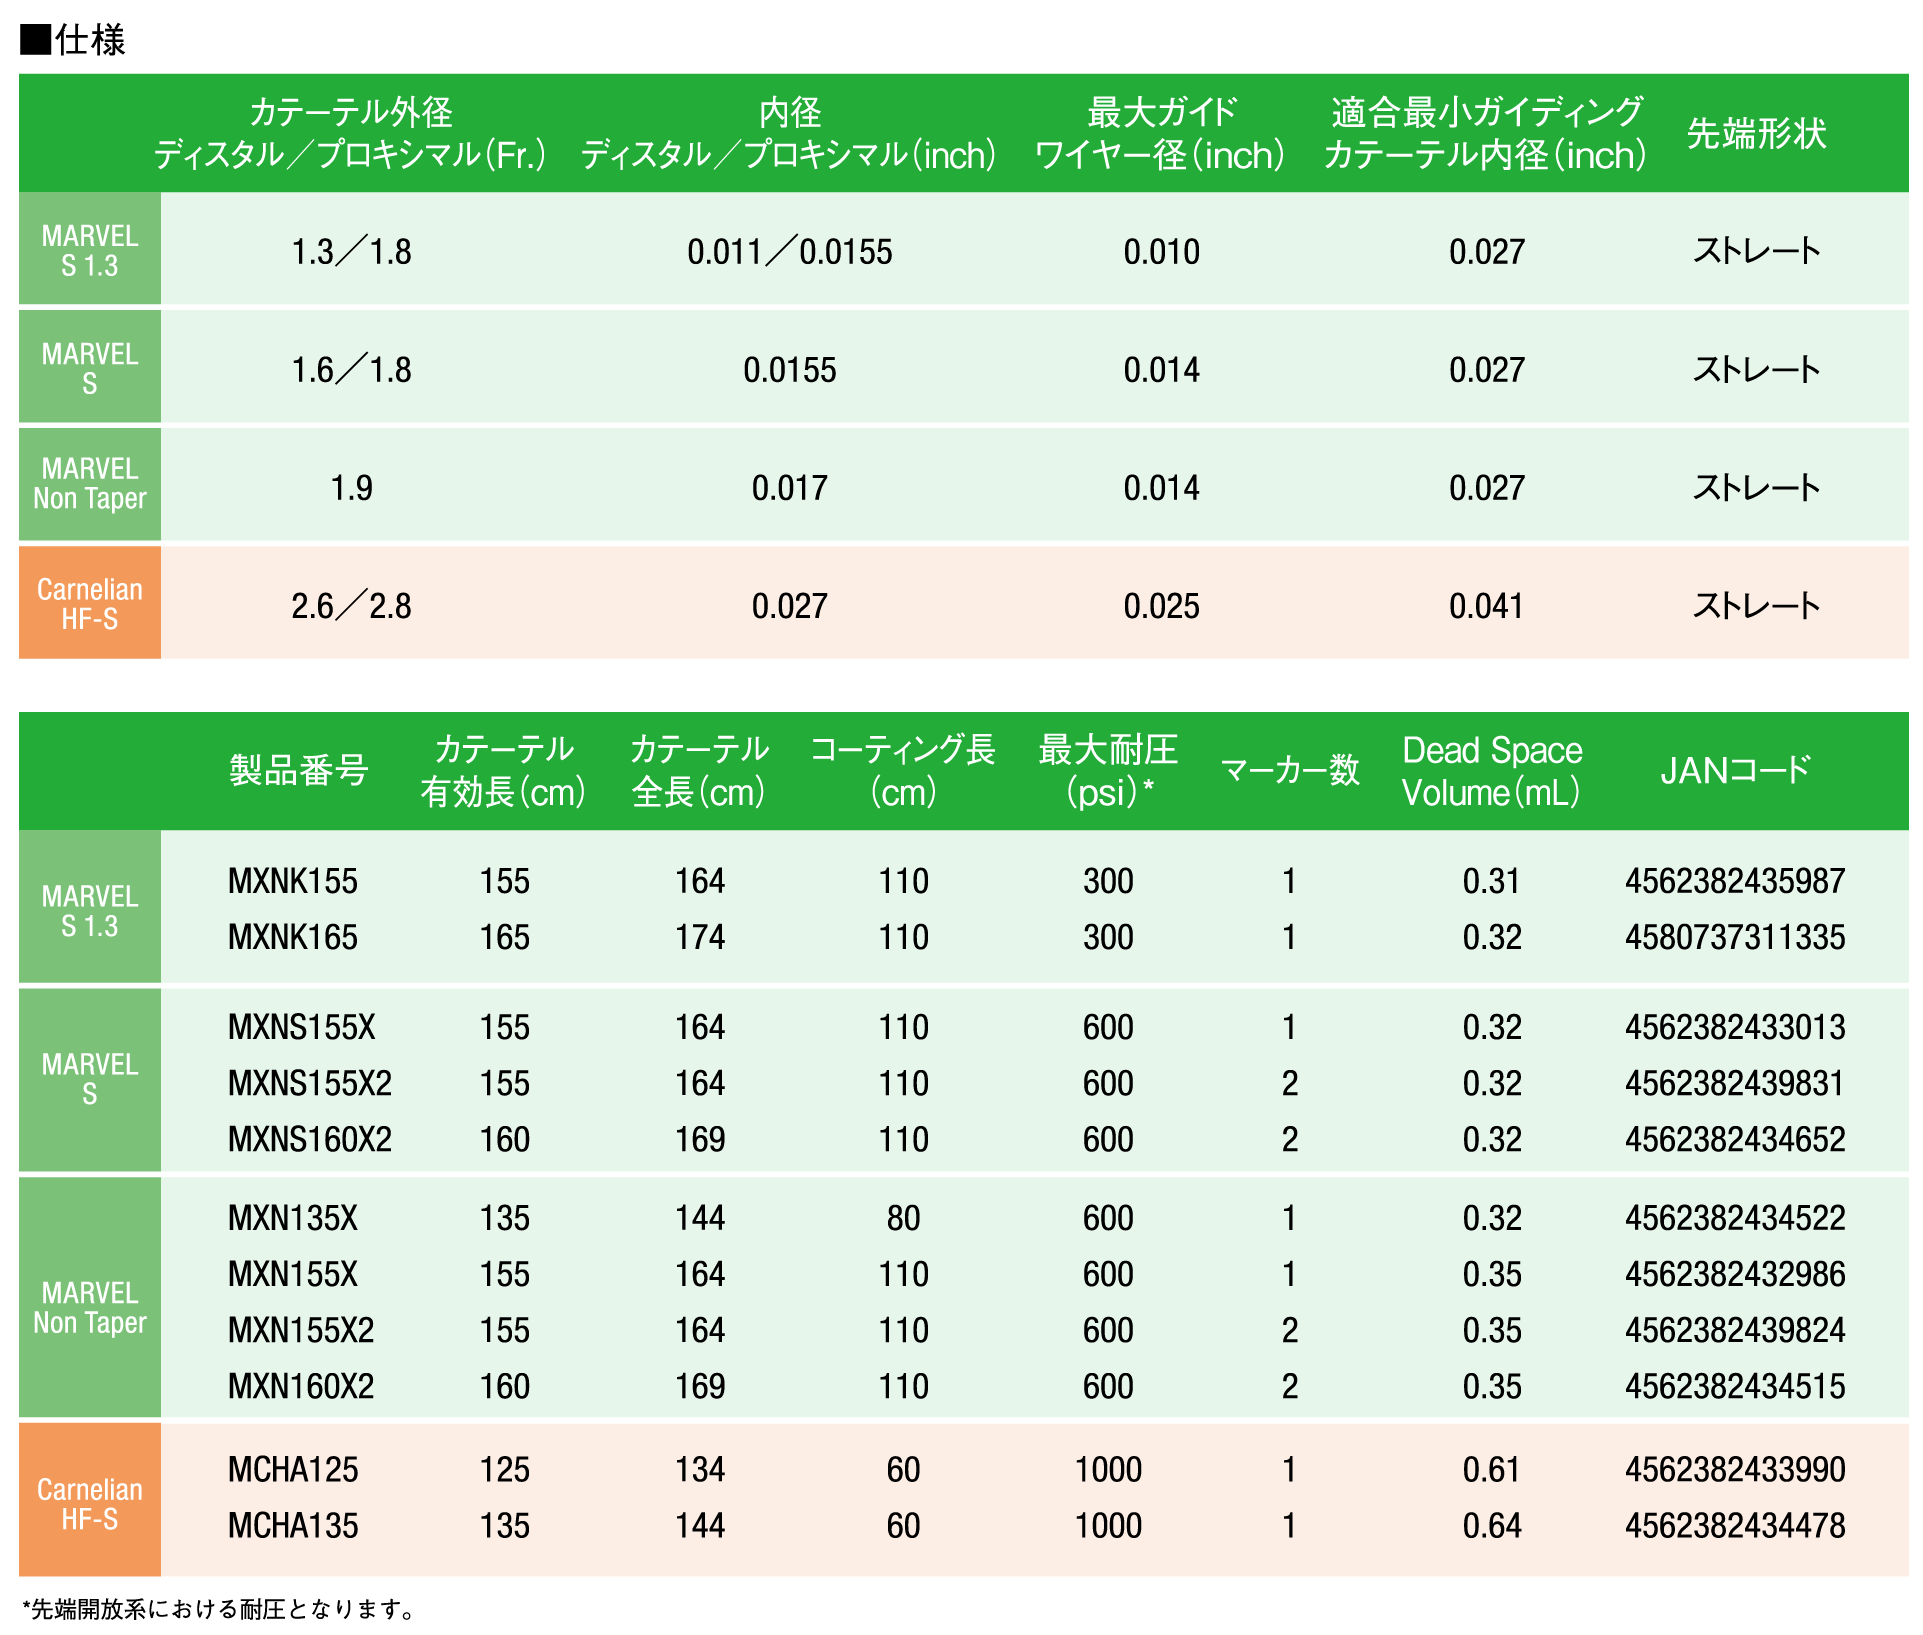Select JAN code 4580737311335

tap(1734, 937)
